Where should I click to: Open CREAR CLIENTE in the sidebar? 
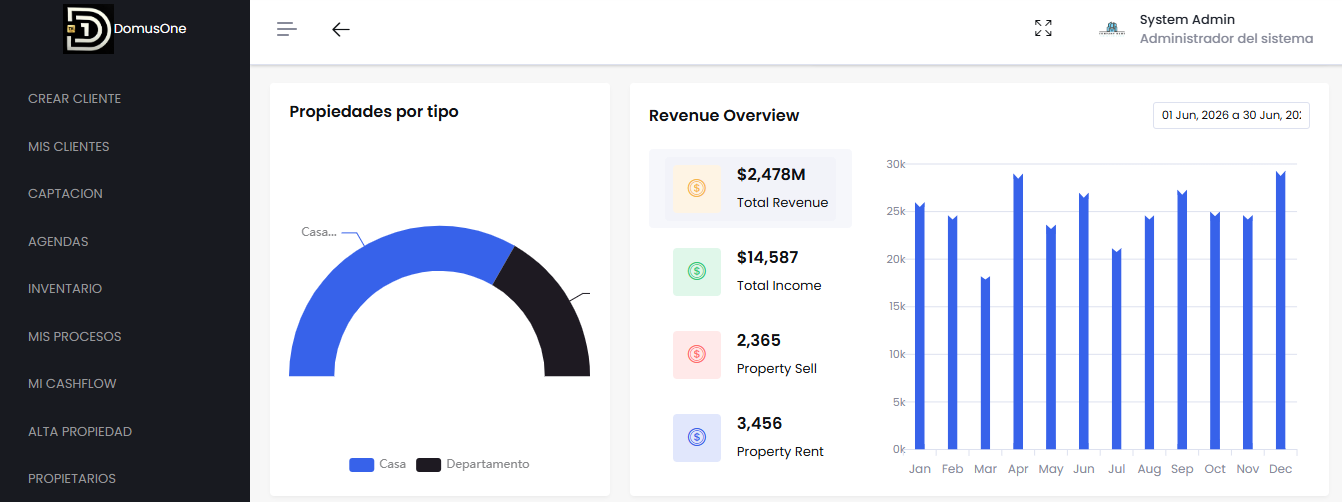click(x=74, y=99)
